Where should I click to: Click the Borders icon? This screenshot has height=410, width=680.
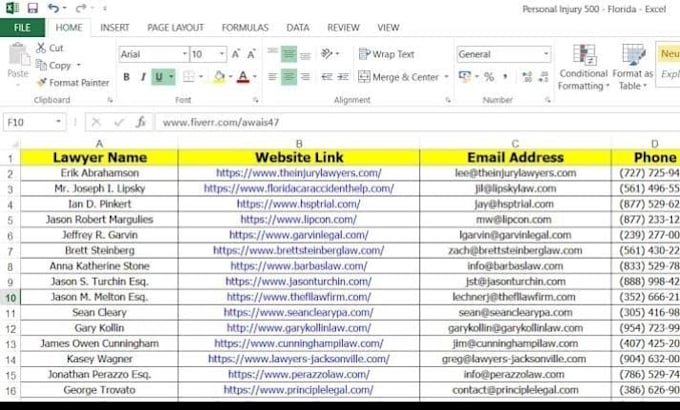pos(189,77)
